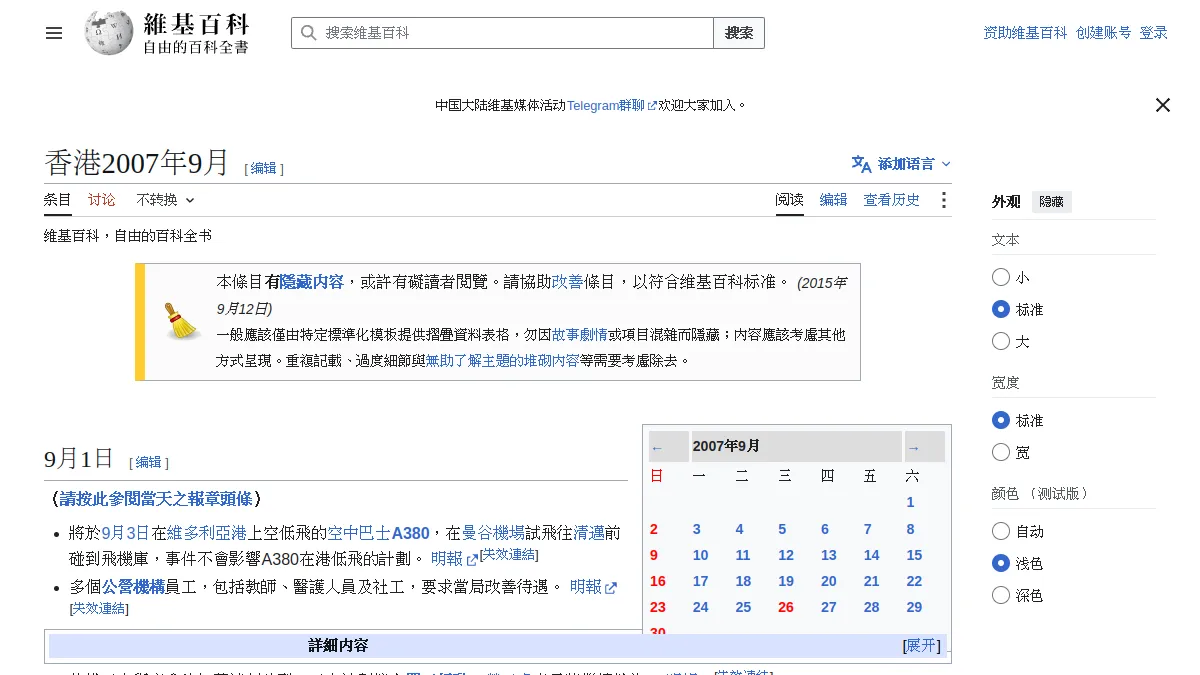Hide the 外观 appearance panel
Screen dimensions: 1200x675
click(1051, 202)
